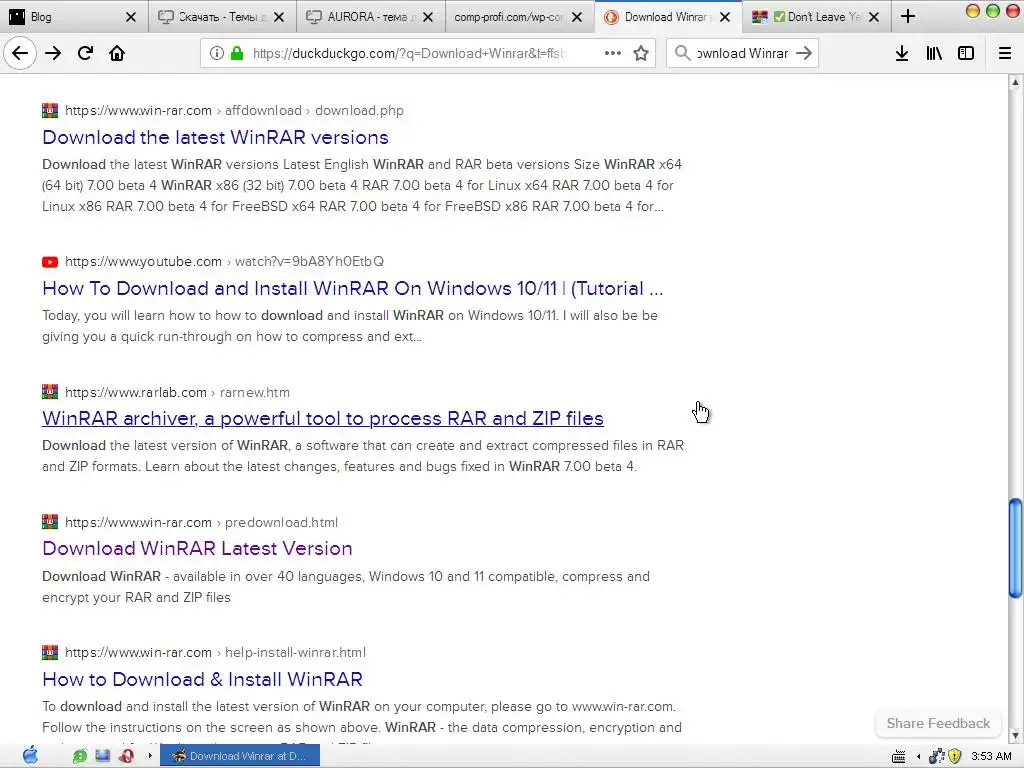The height and width of the screenshot is (768, 1024).
Task: Open the hamburger application menu
Action: (x=1005, y=53)
